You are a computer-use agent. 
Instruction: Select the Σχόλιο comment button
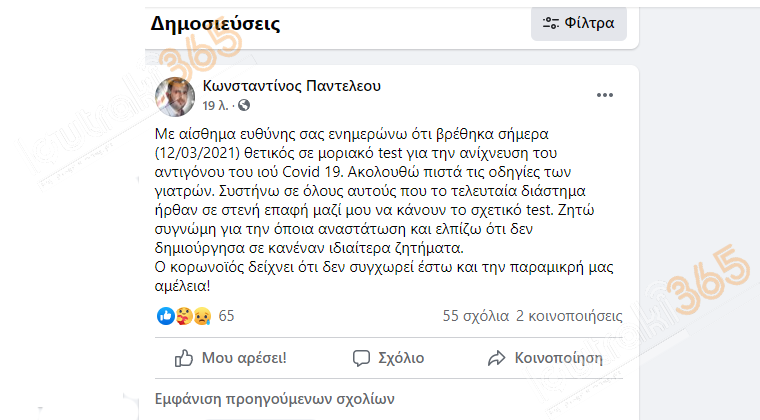pyautogui.click(x=388, y=358)
